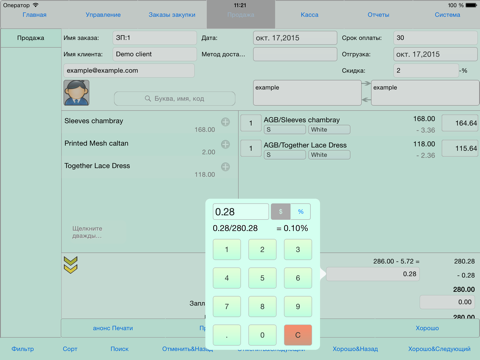Copy address back with left arrow icon

366,99
